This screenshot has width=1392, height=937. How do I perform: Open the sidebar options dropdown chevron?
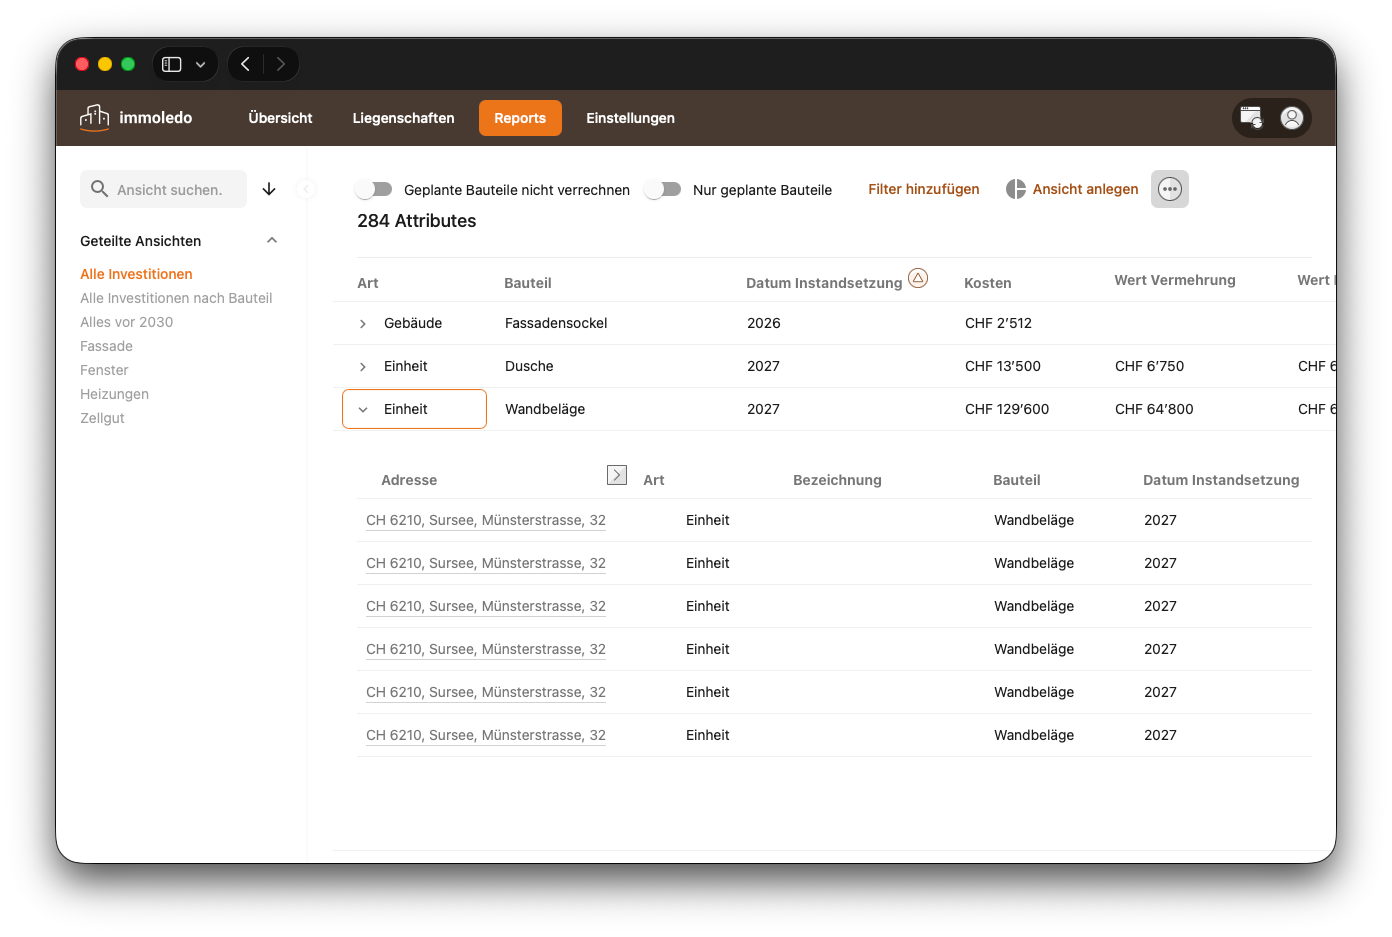pos(200,64)
